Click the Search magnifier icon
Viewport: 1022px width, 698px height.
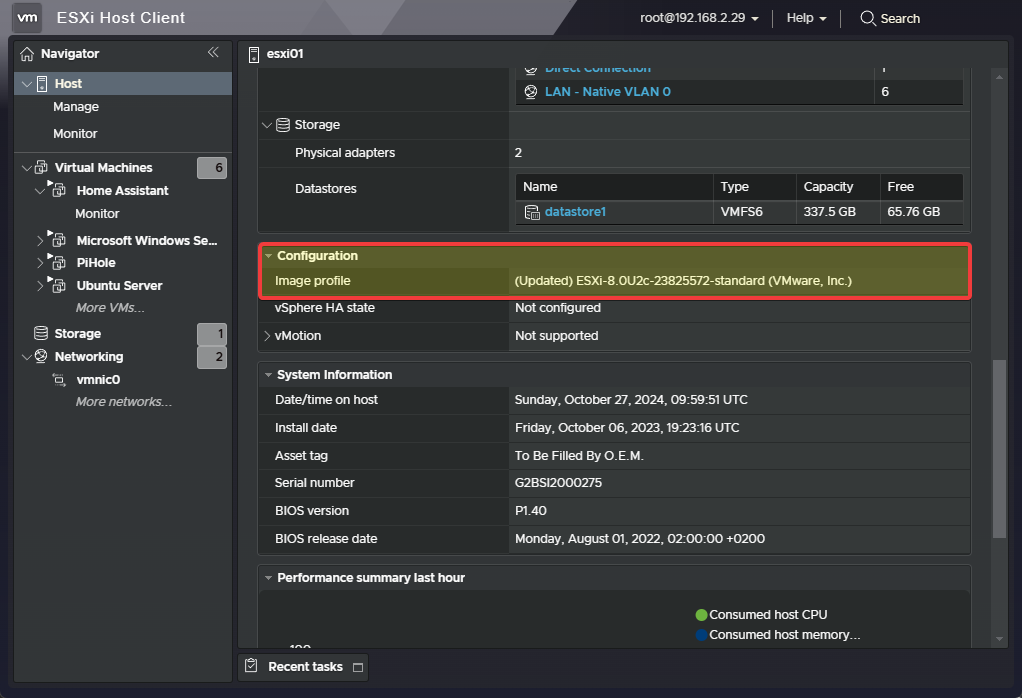tap(868, 18)
